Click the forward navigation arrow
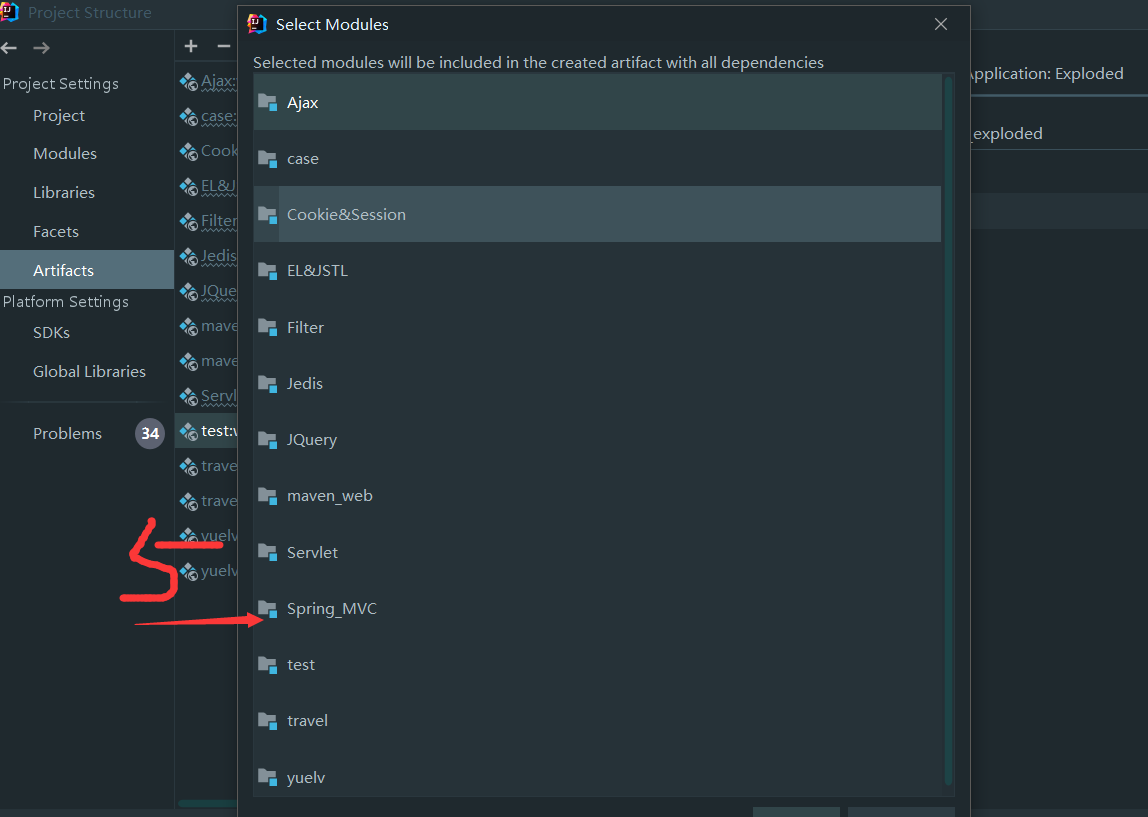The height and width of the screenshot is (817, 1148). (39, 47)
